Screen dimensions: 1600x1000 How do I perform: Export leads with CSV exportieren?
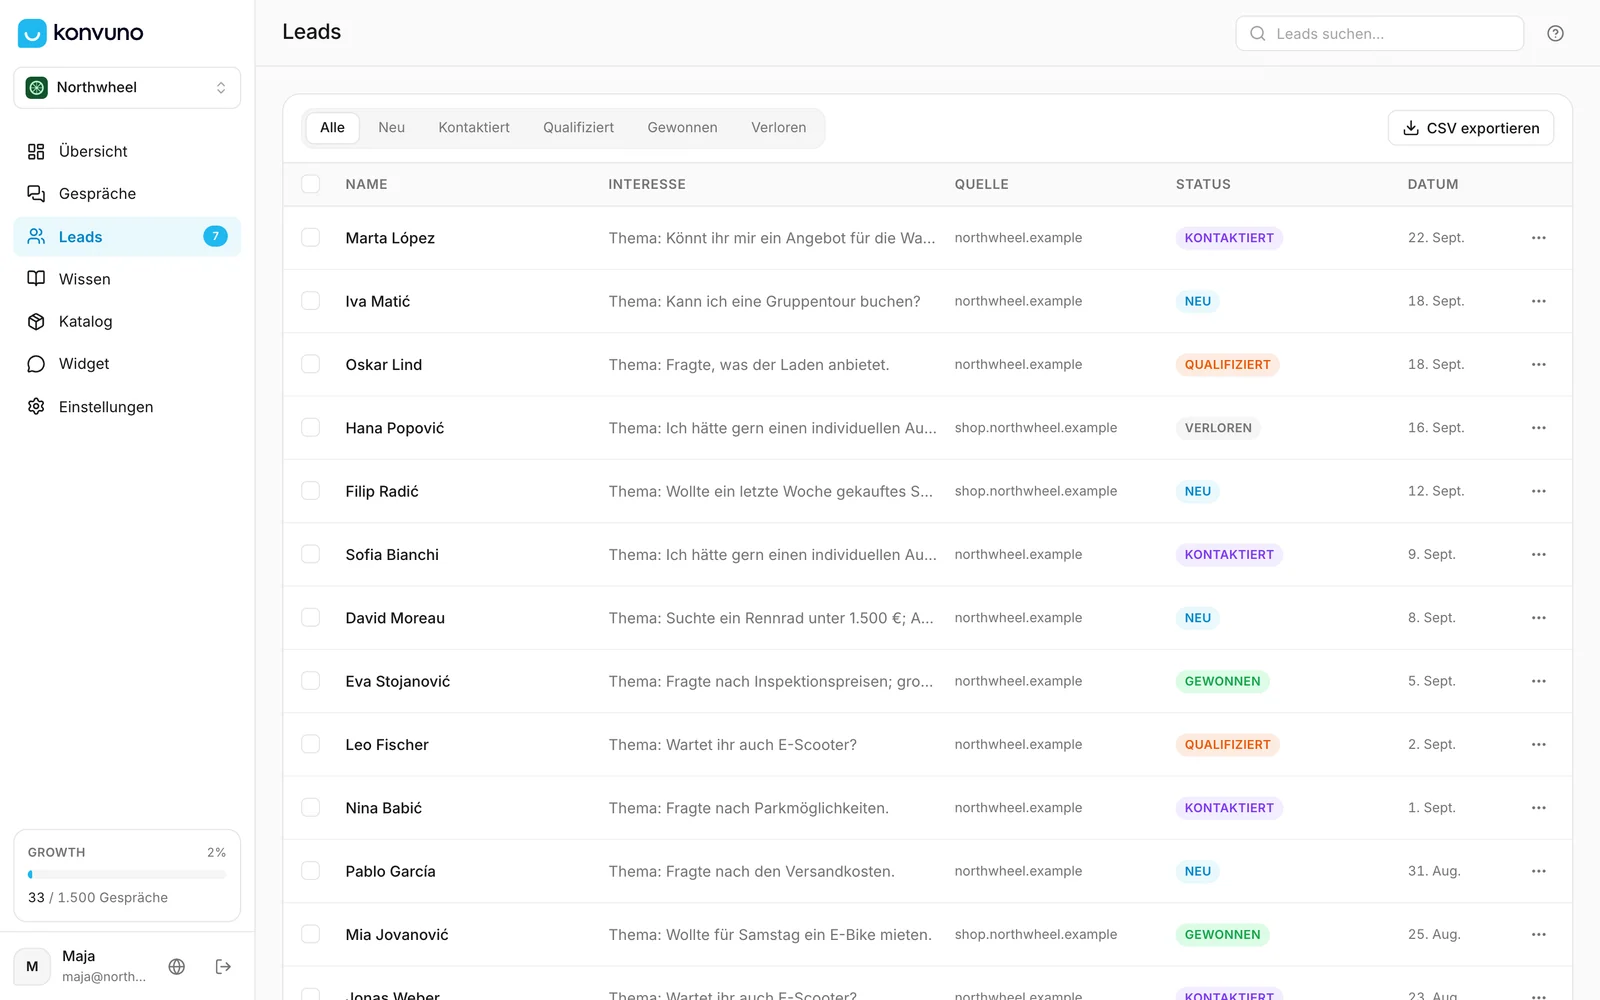point(1471,128)
